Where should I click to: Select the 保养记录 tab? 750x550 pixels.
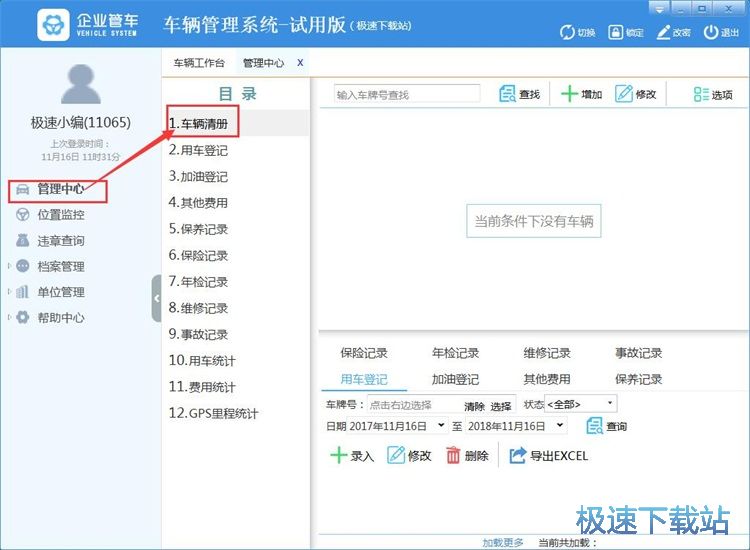(639, 379)
